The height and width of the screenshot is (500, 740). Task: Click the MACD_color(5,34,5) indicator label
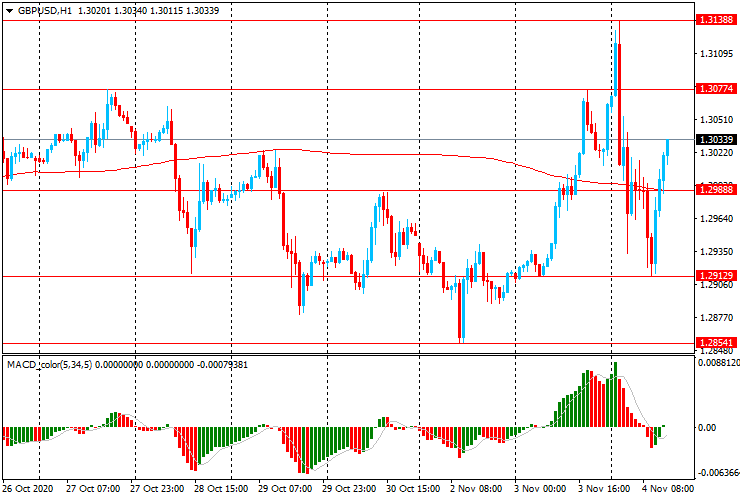[50, 365]
